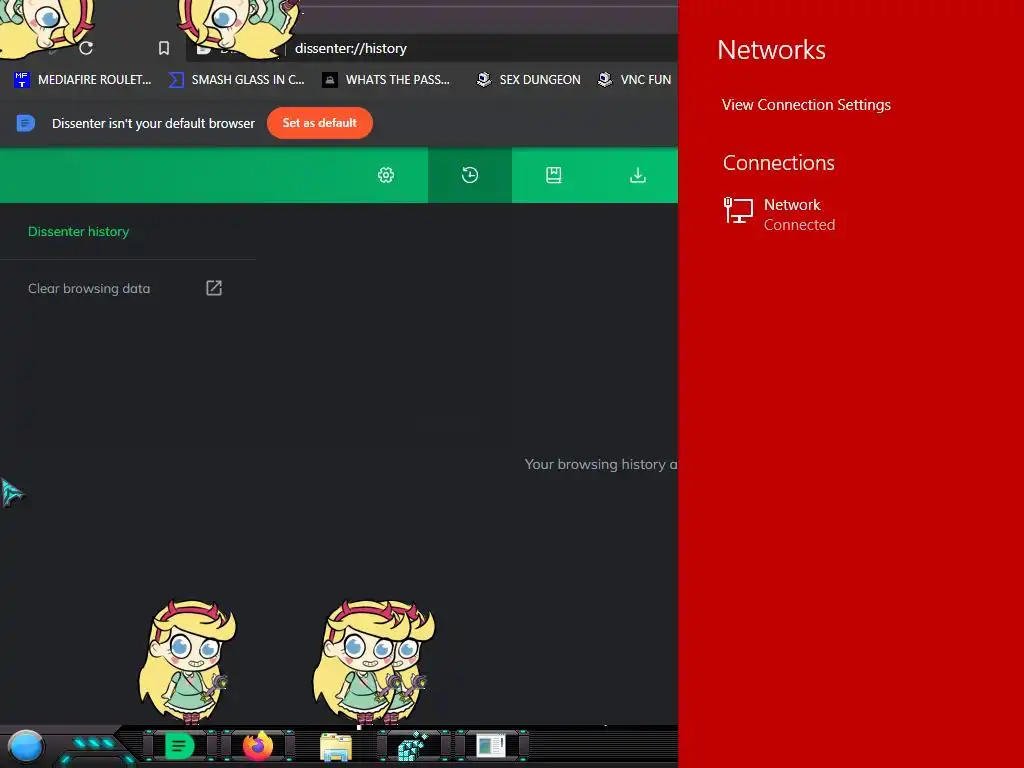Bookmark this page with the bookmark icon
Screen dimensions: 1024x768
[x=164, y=48]
